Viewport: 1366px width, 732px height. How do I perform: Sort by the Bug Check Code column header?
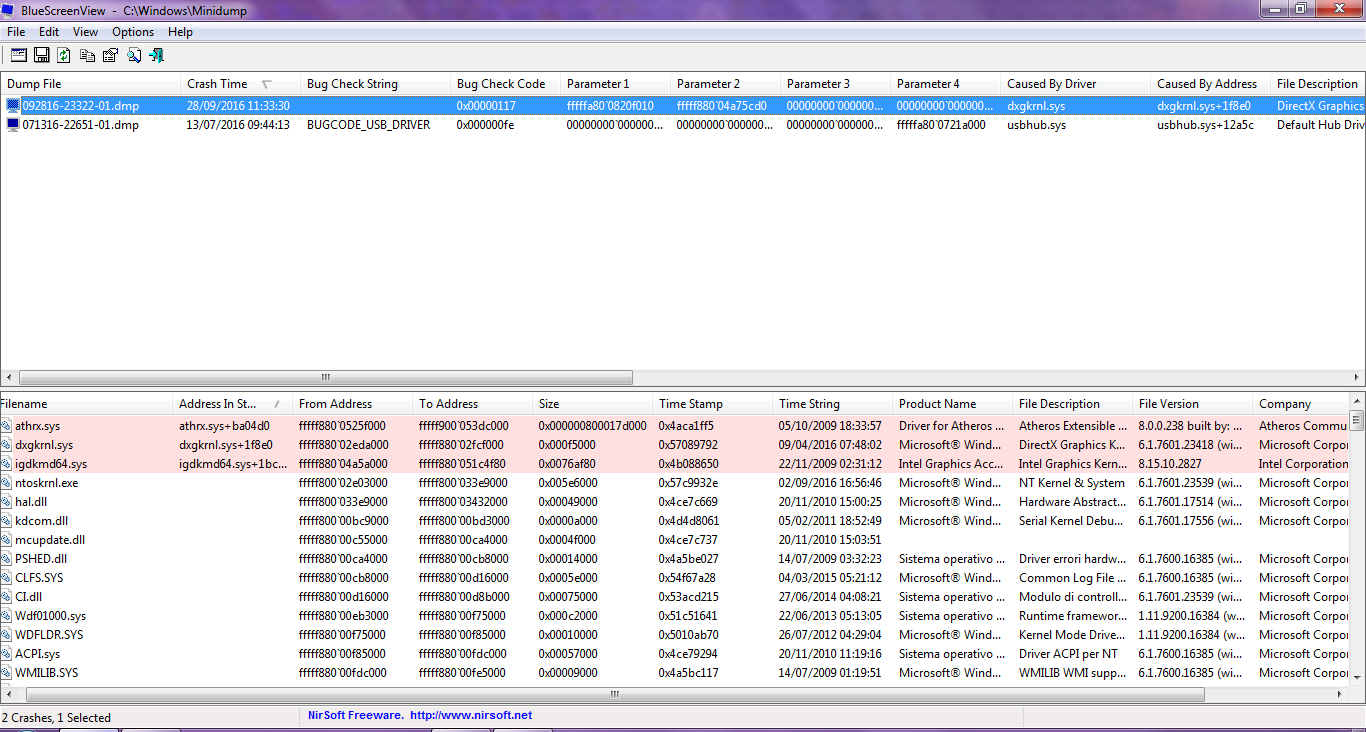[500, 84]
